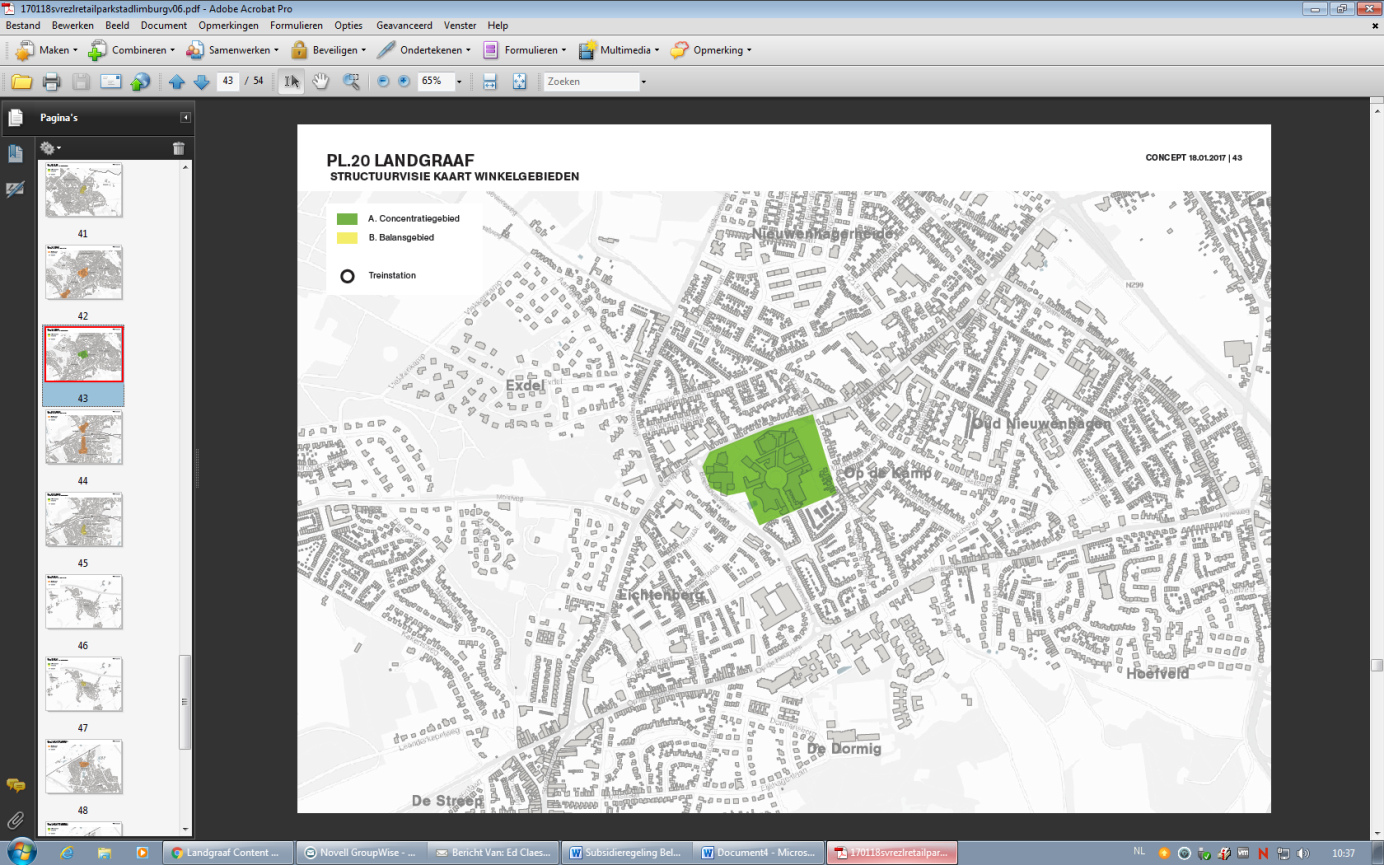This screenshot has height=865, width=1384.
Task: Click the fit width scrolling icon
Action: [x=490, y=82]
